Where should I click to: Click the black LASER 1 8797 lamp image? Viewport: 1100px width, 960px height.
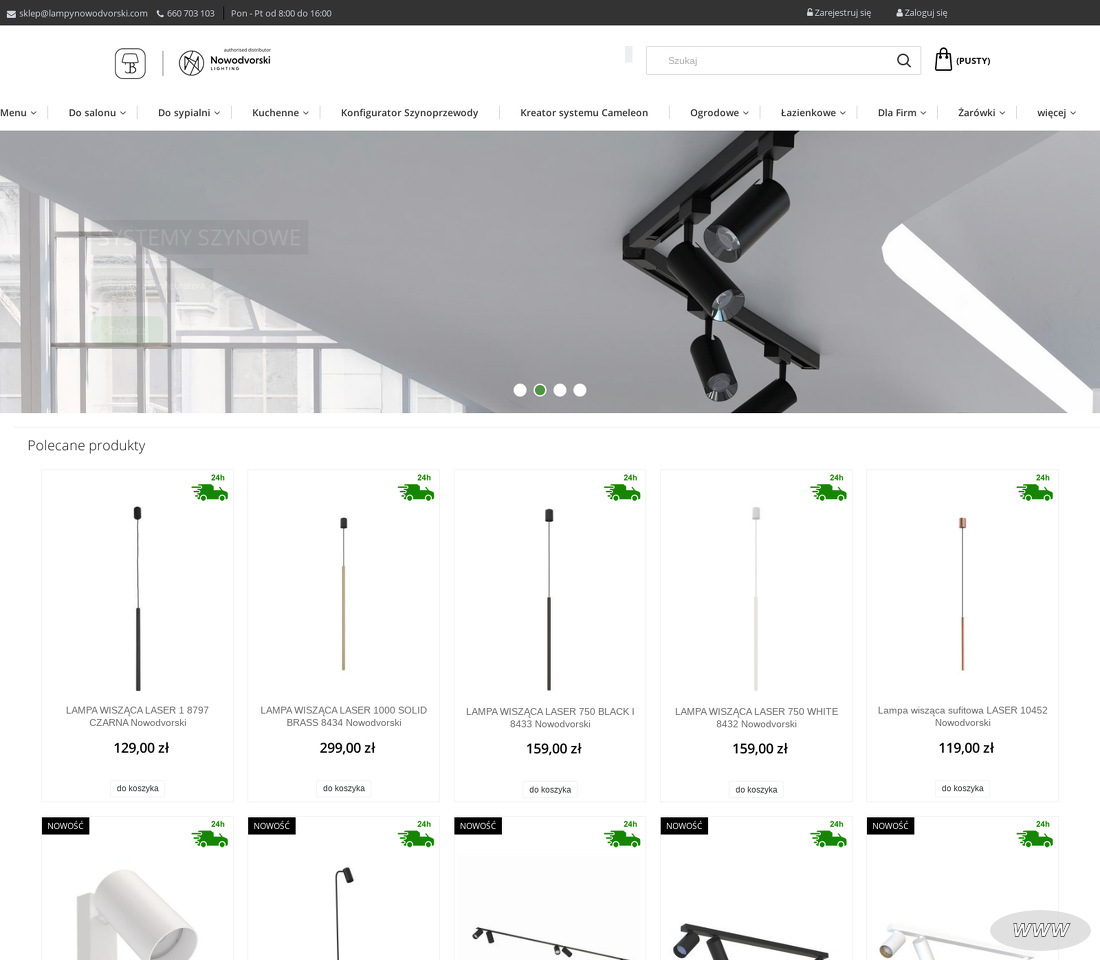(x=138, y=598)
